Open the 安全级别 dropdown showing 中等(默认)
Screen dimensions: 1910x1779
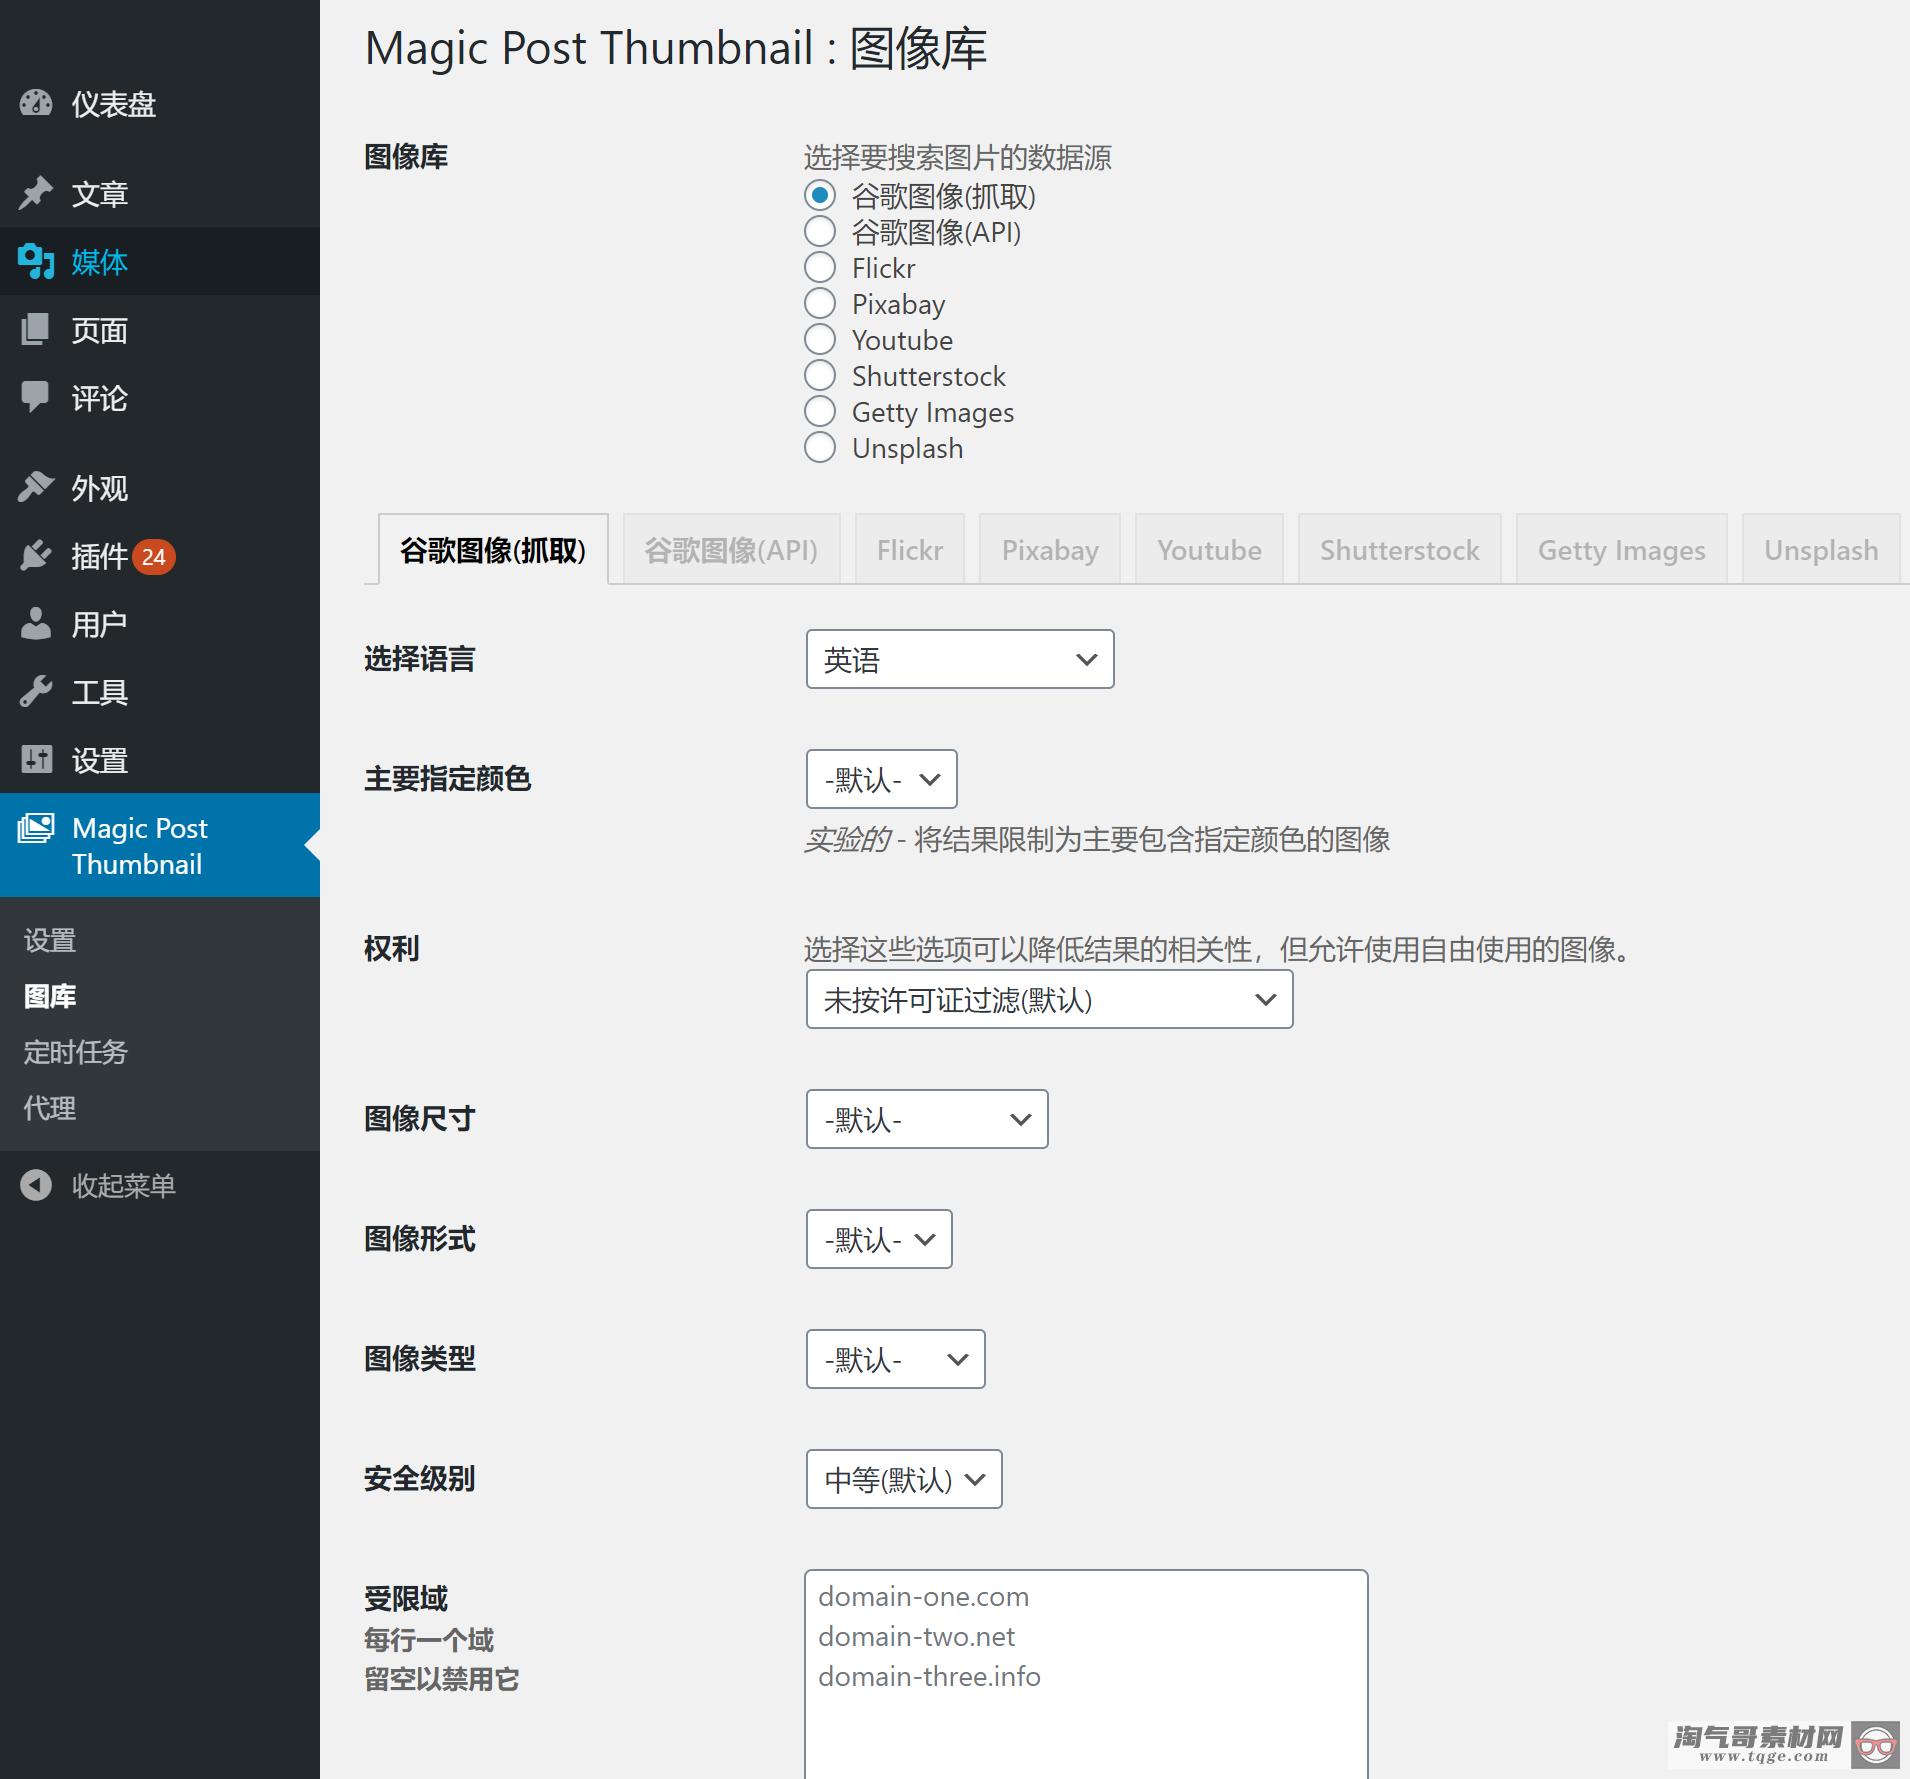click(904, 1479)
